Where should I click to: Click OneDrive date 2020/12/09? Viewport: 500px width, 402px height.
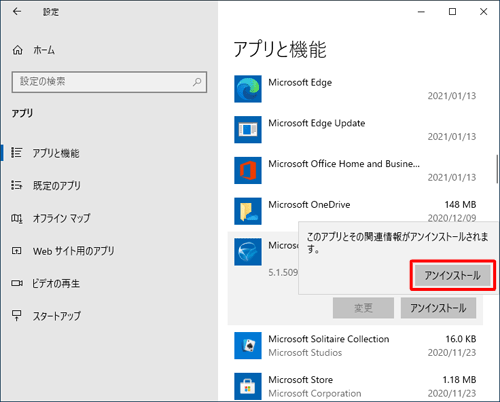(x=452, y=218)
